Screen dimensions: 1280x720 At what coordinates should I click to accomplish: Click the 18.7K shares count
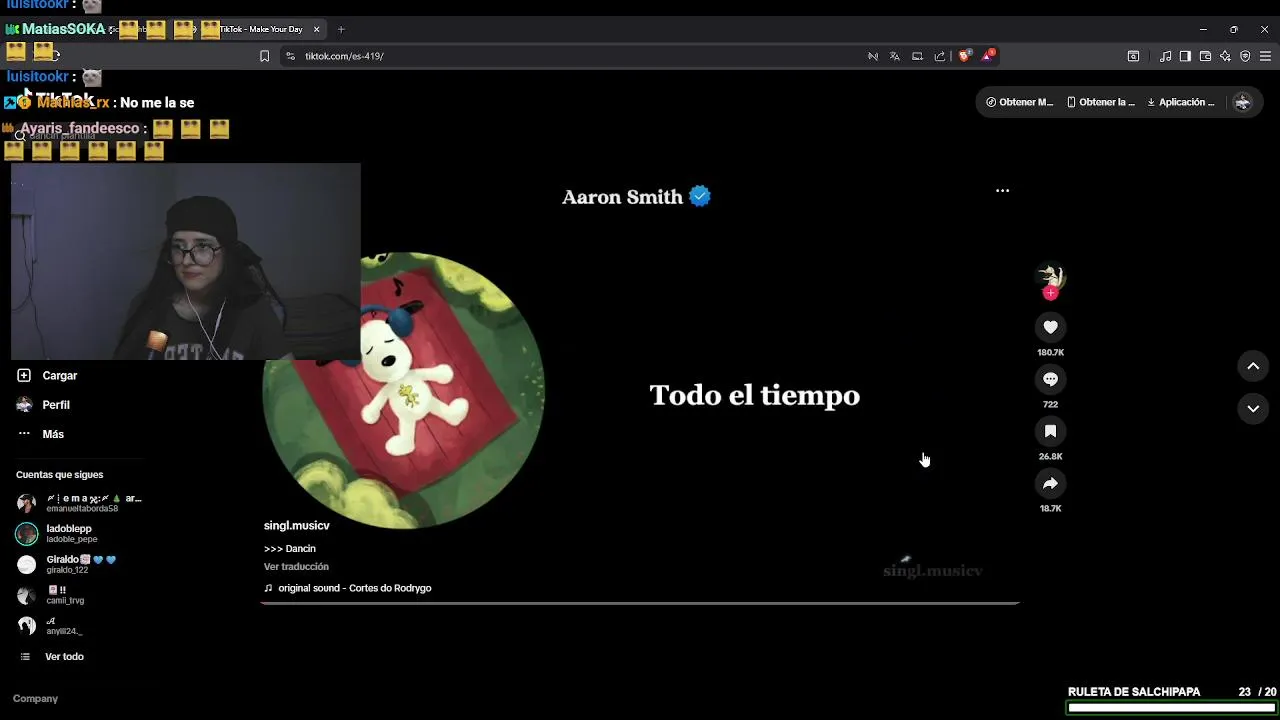[1050, 509]
